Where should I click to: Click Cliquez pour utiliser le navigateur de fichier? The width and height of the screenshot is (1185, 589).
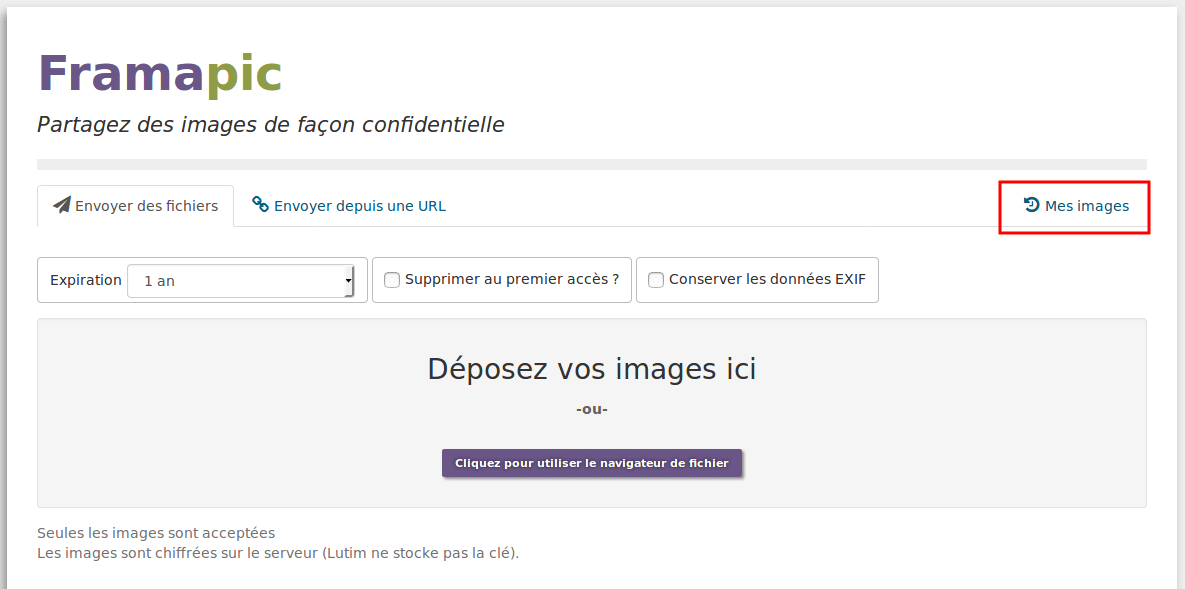pos(592,463)
